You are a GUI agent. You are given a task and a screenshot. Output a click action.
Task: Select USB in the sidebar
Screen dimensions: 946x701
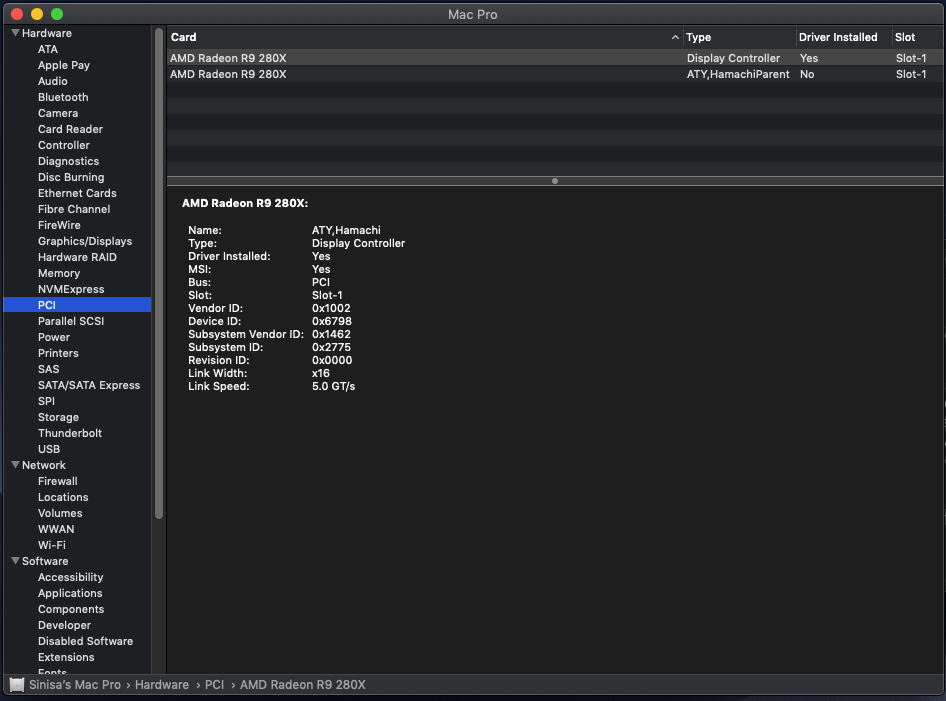pyautogui.click(x=49, y=449)
